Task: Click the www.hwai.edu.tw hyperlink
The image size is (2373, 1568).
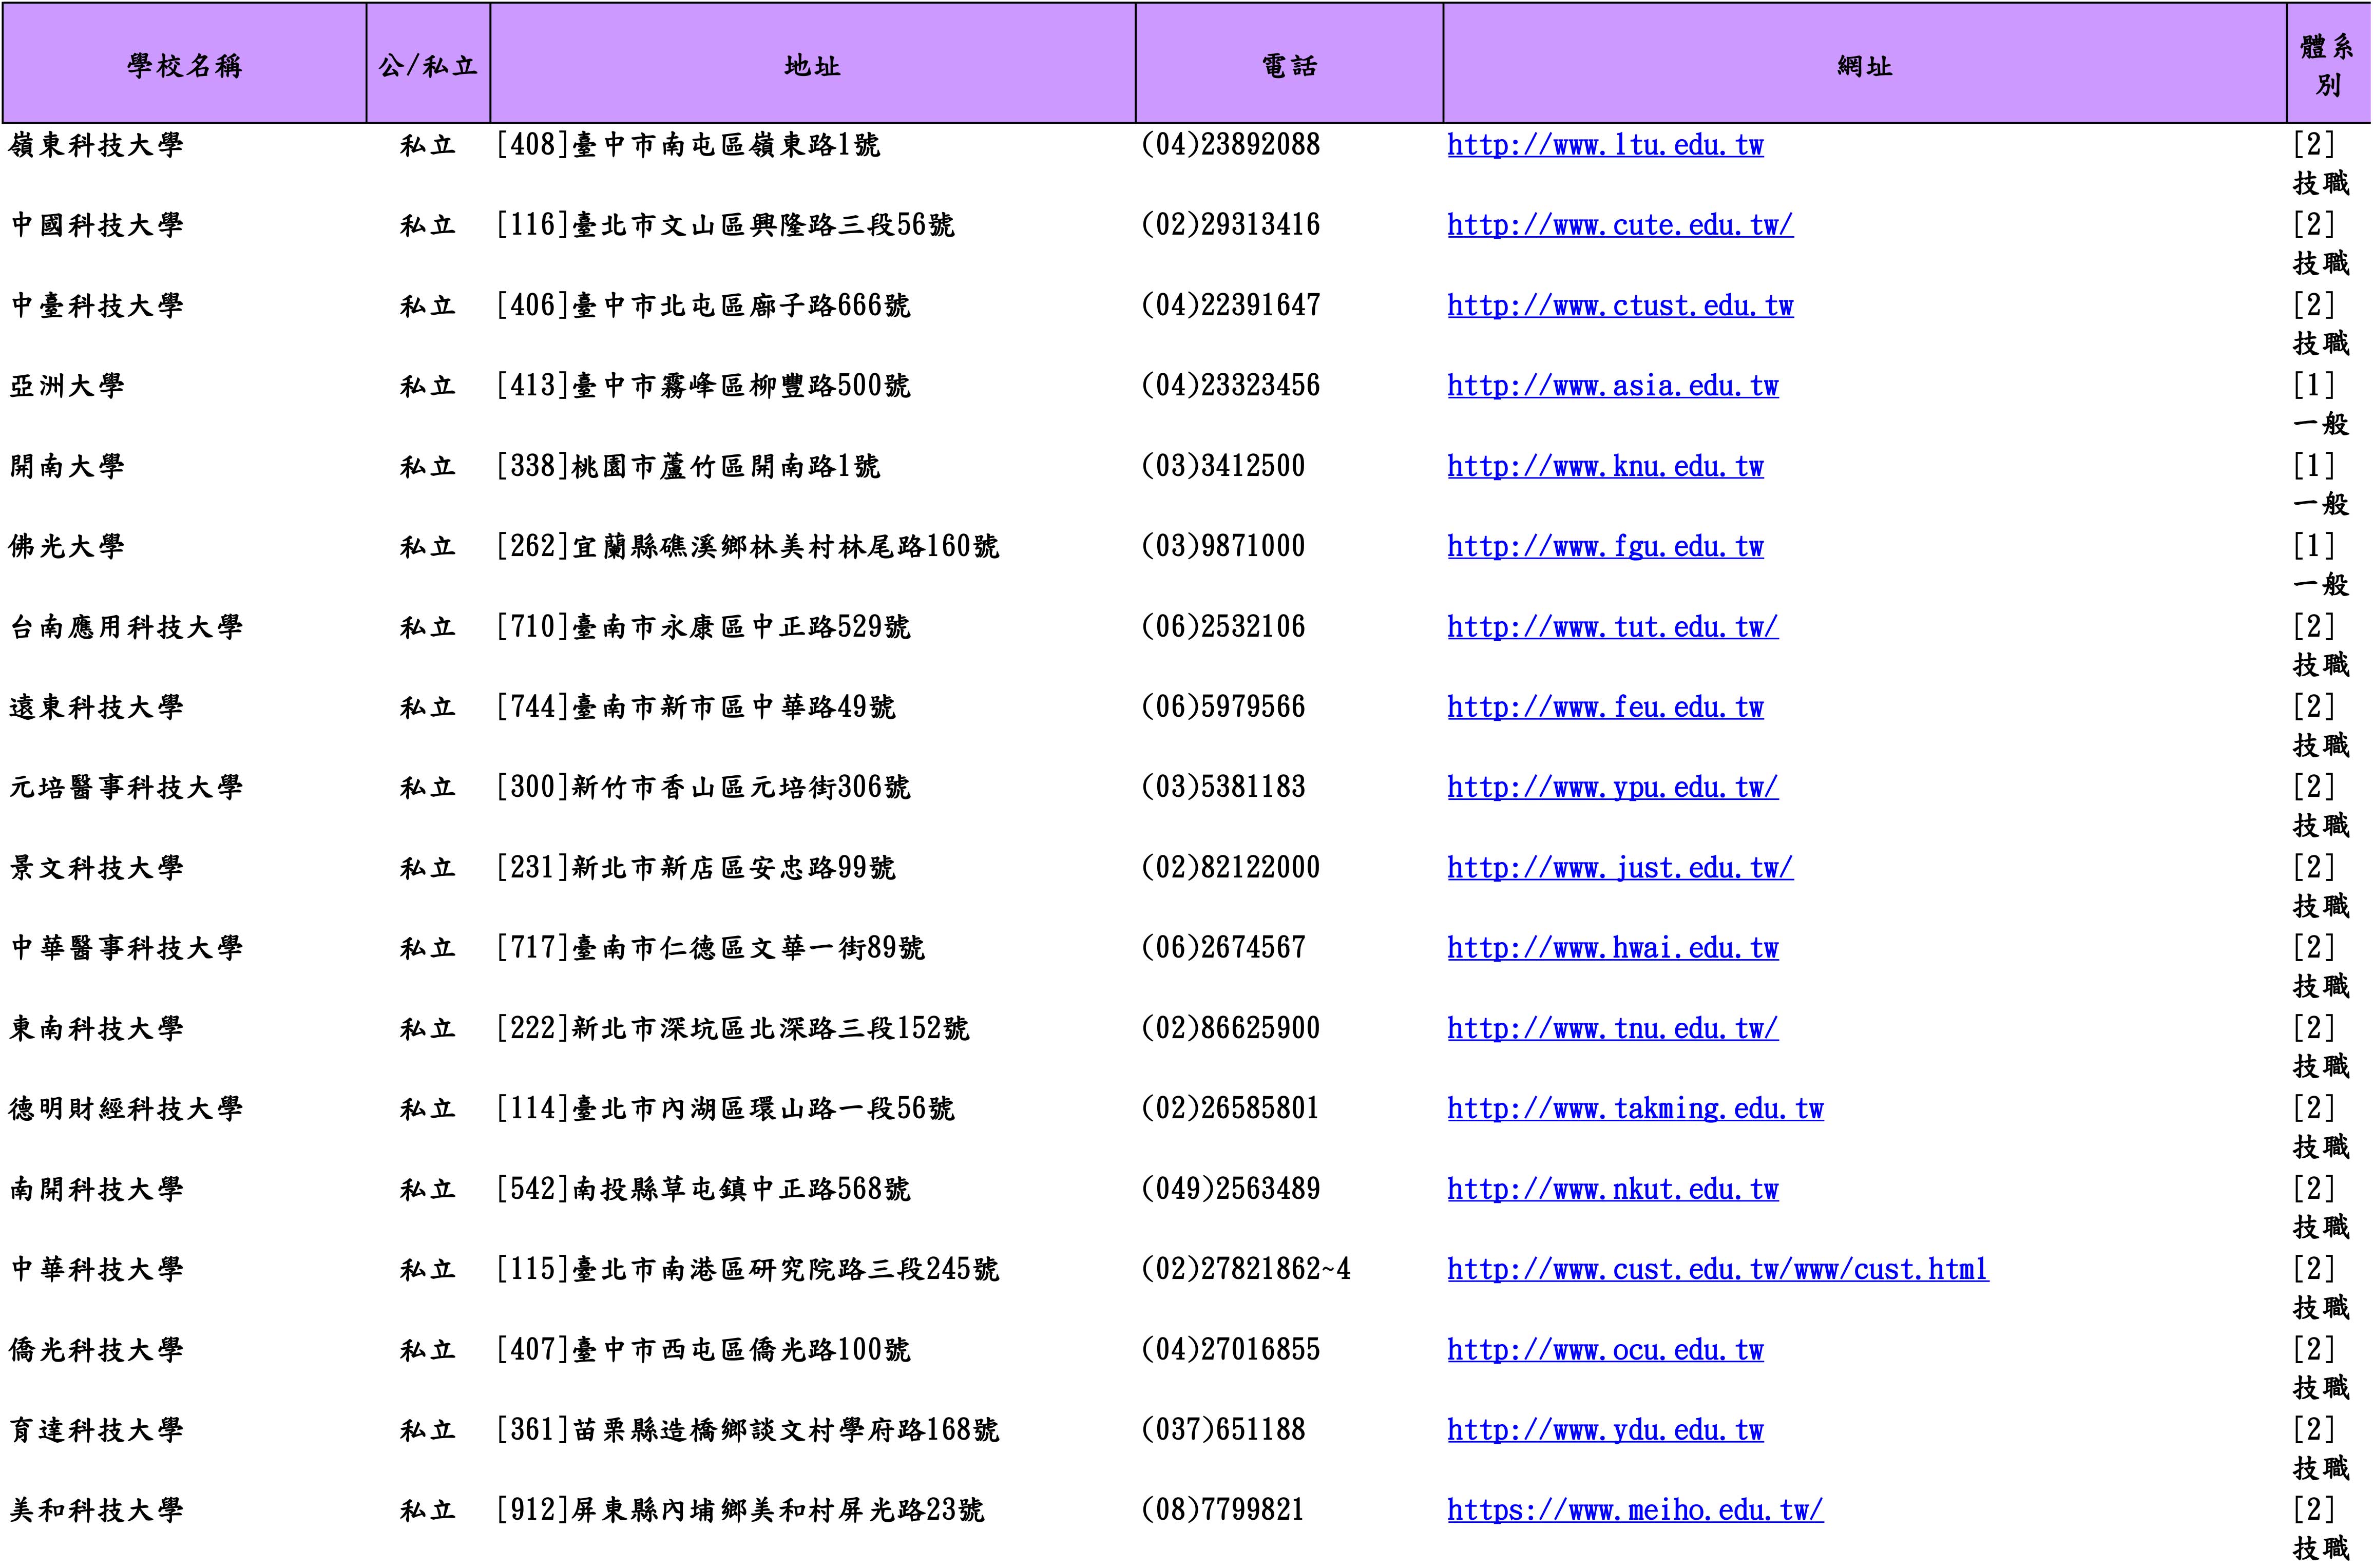Action: 1612,948
